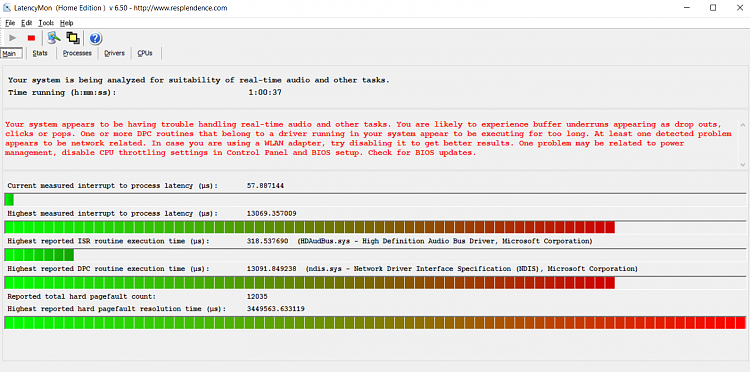Click the warning message scrollbar down arrow
750x372 pixels.
click(742, 164)
